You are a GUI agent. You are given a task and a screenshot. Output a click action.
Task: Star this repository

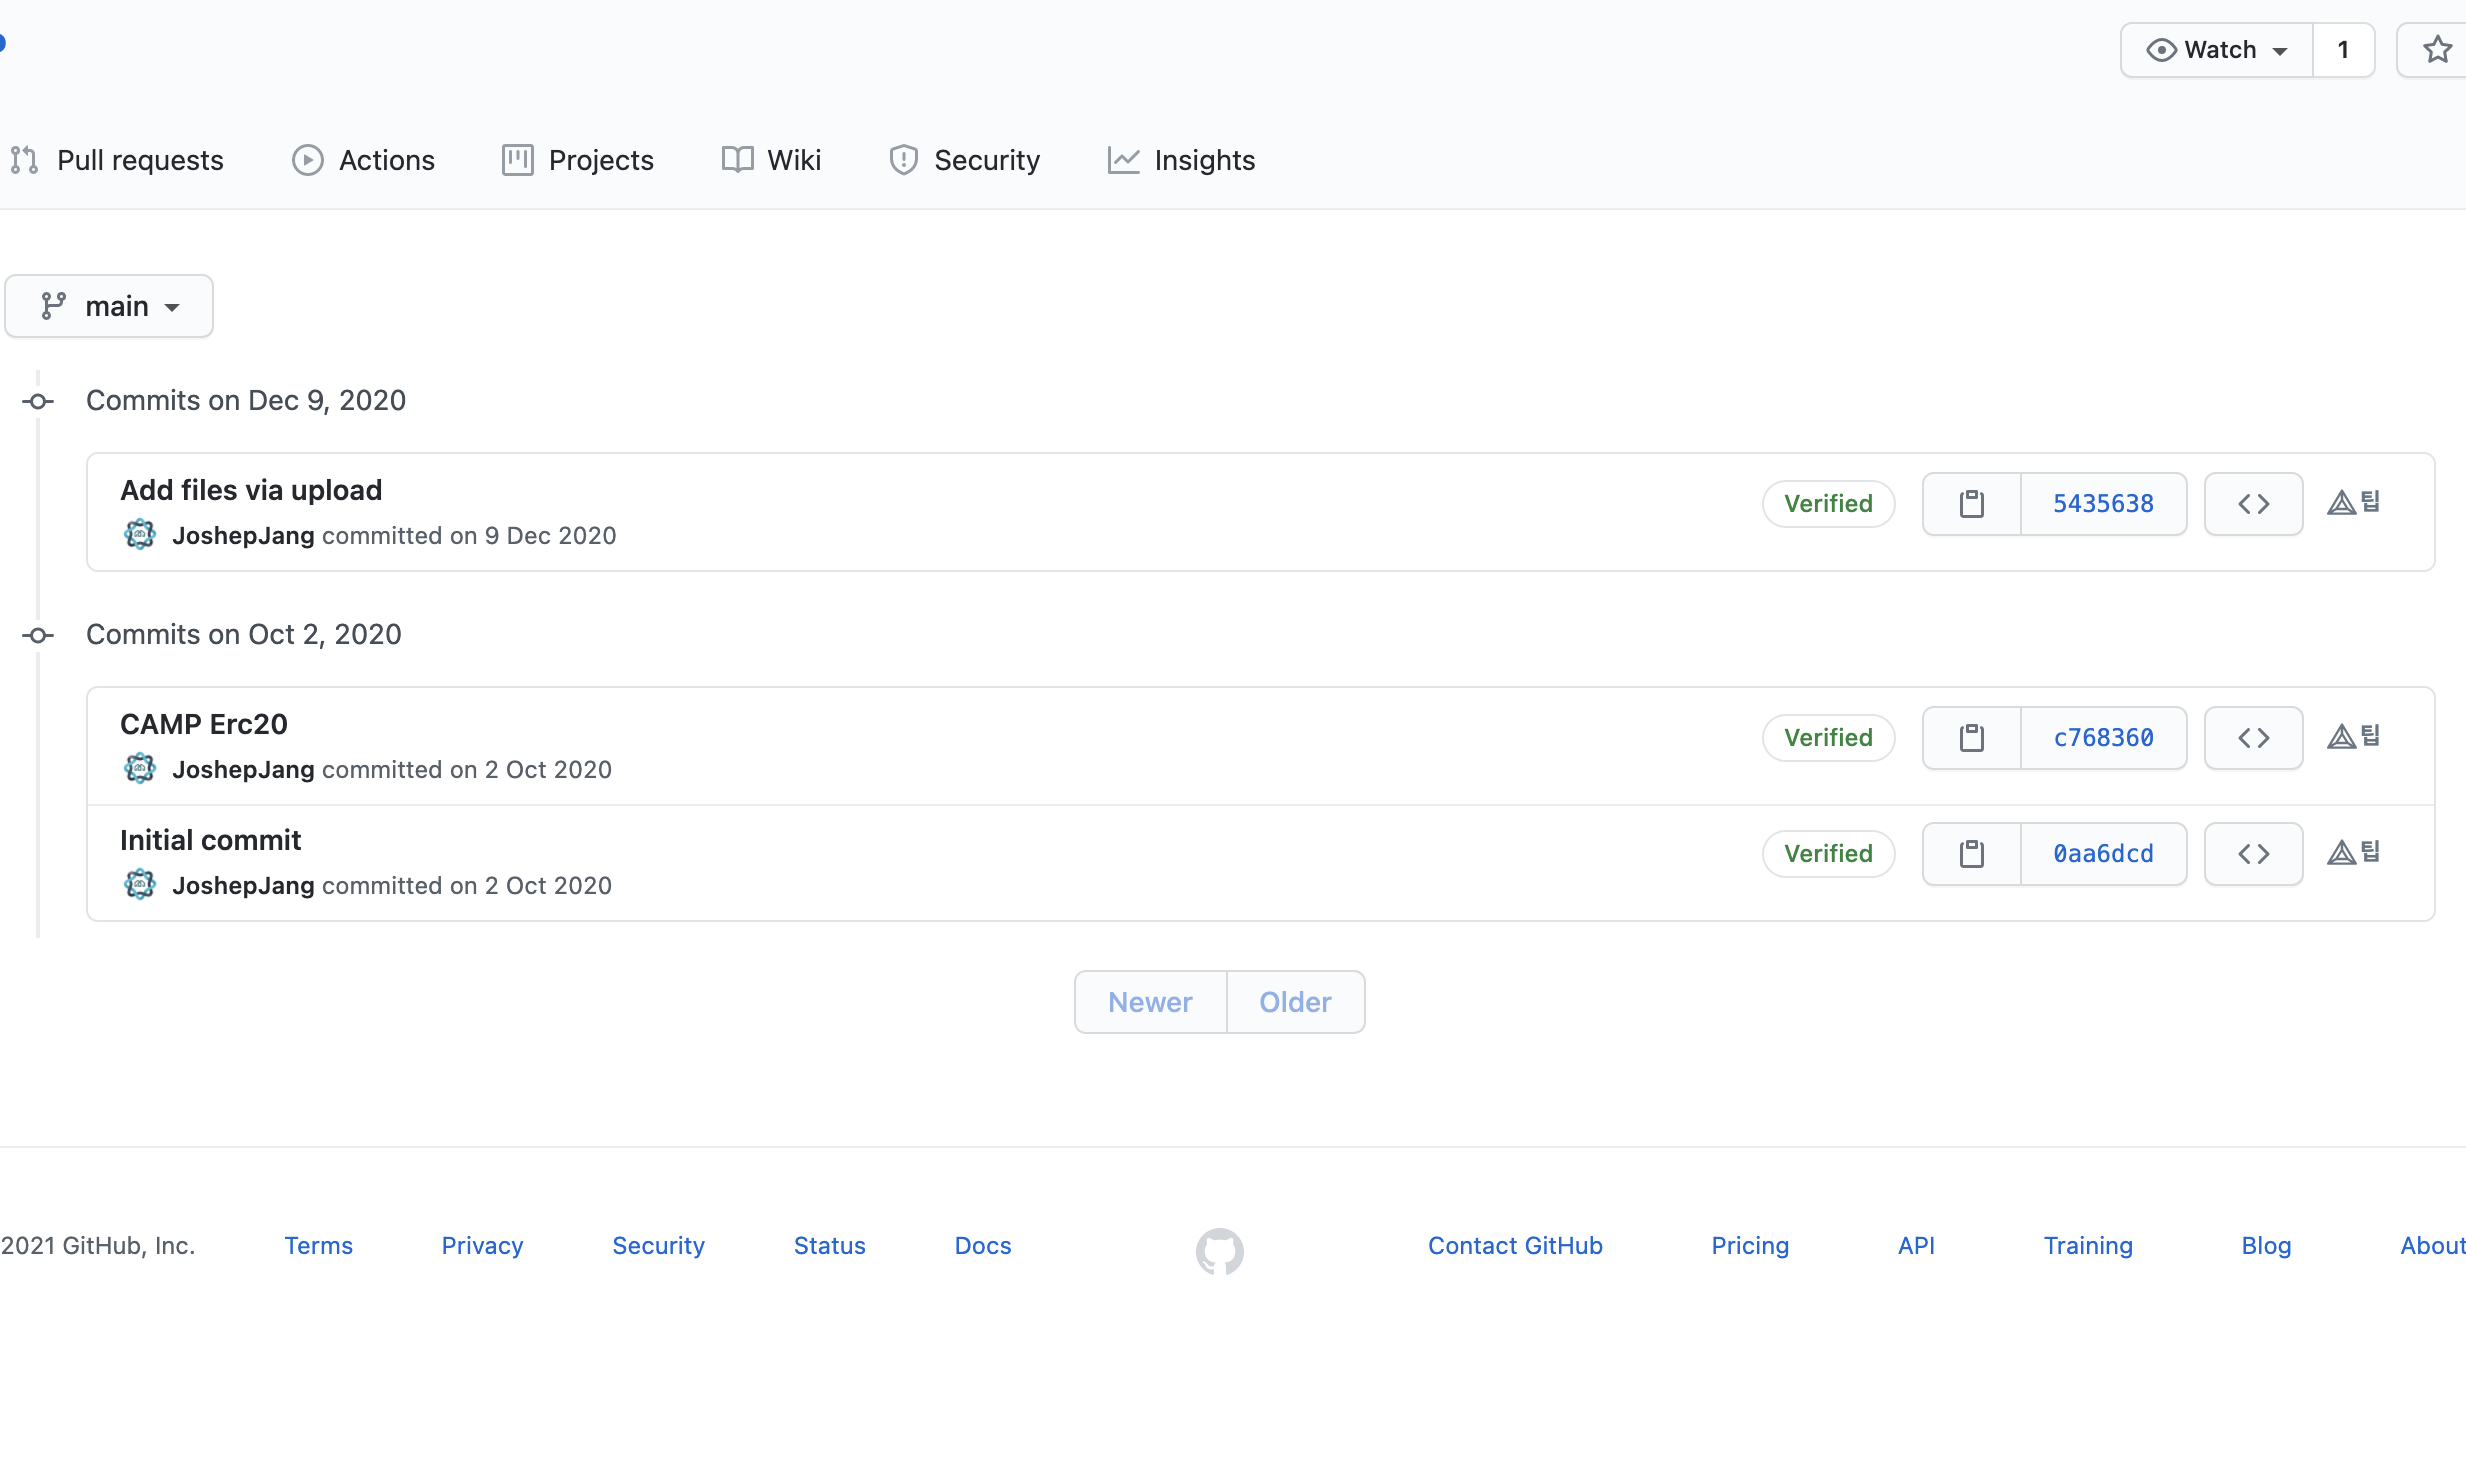pyautogui.click(x=2437, y=50)
